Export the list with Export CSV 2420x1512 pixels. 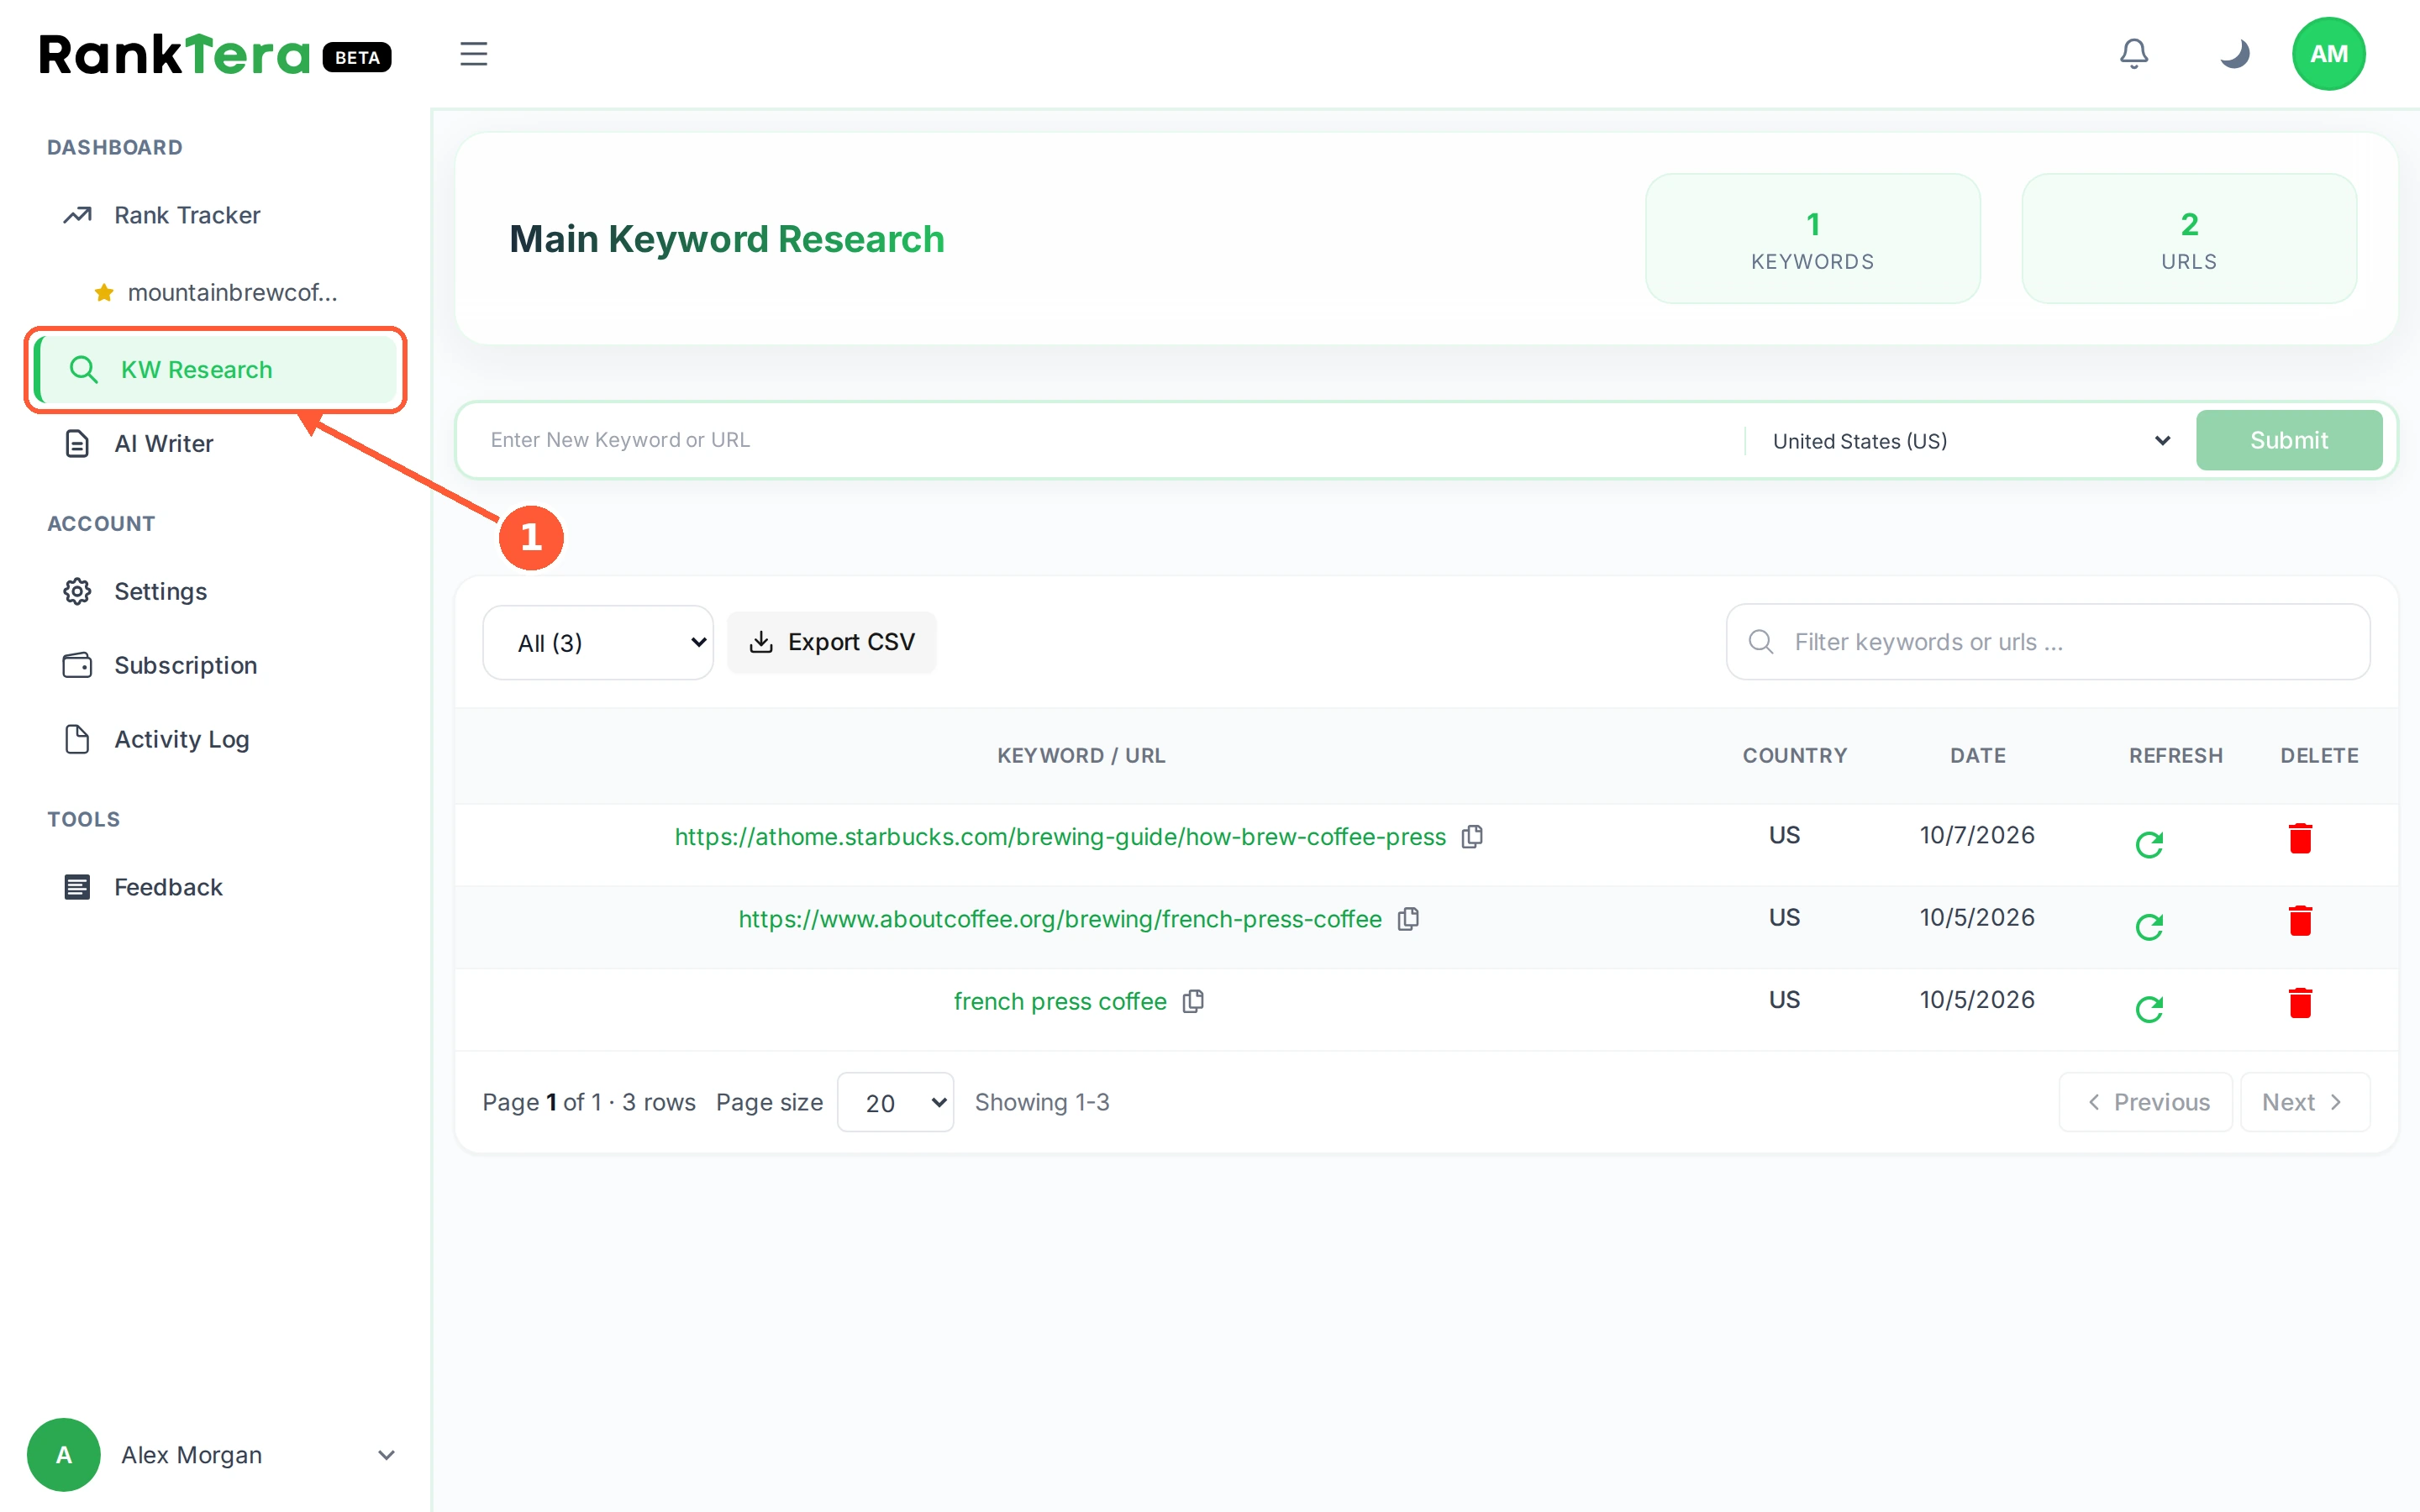coord(831,642)
